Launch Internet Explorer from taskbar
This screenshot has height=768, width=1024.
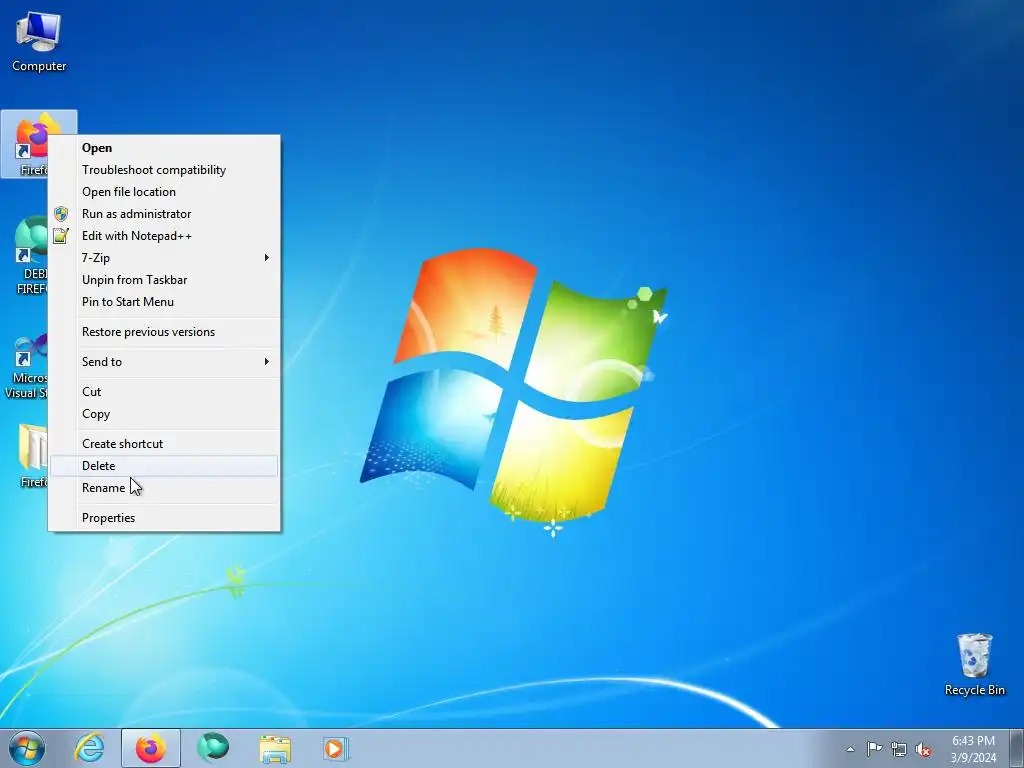[89, 748]
